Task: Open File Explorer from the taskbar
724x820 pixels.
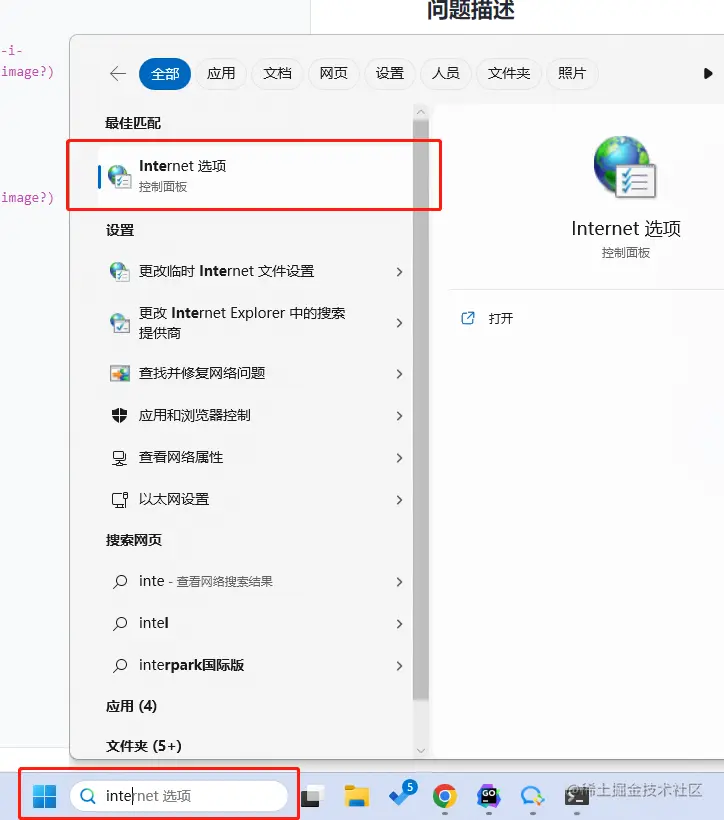Action: point(357,796)
